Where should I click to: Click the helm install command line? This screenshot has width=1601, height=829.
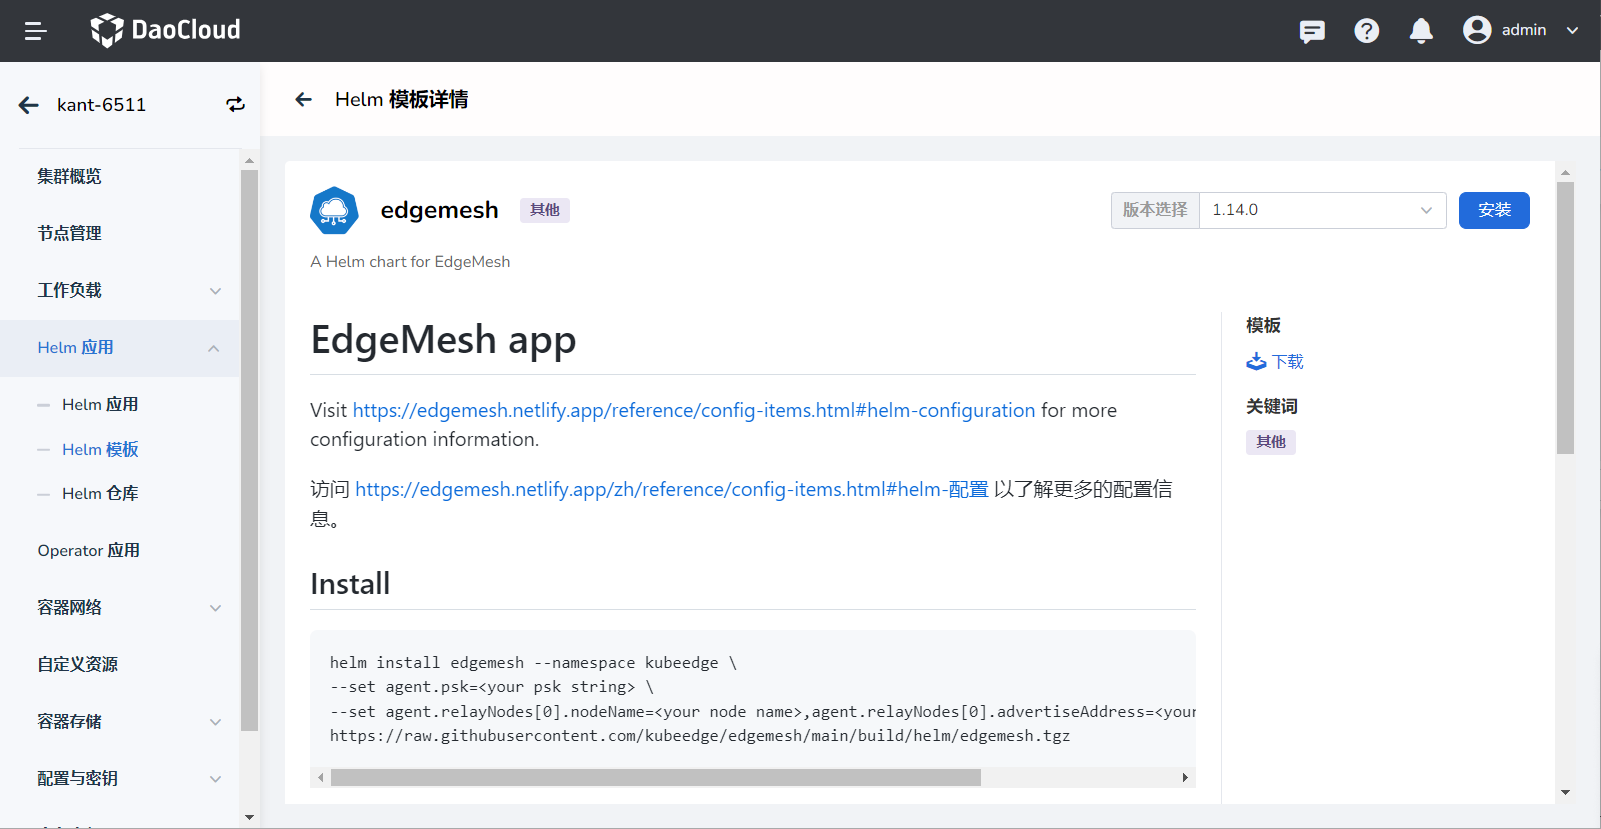click(x=534, y=662)
